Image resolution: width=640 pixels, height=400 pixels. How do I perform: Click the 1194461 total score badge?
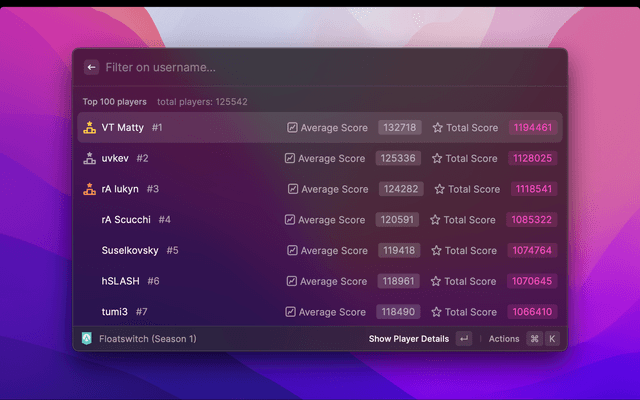point(532,128)
